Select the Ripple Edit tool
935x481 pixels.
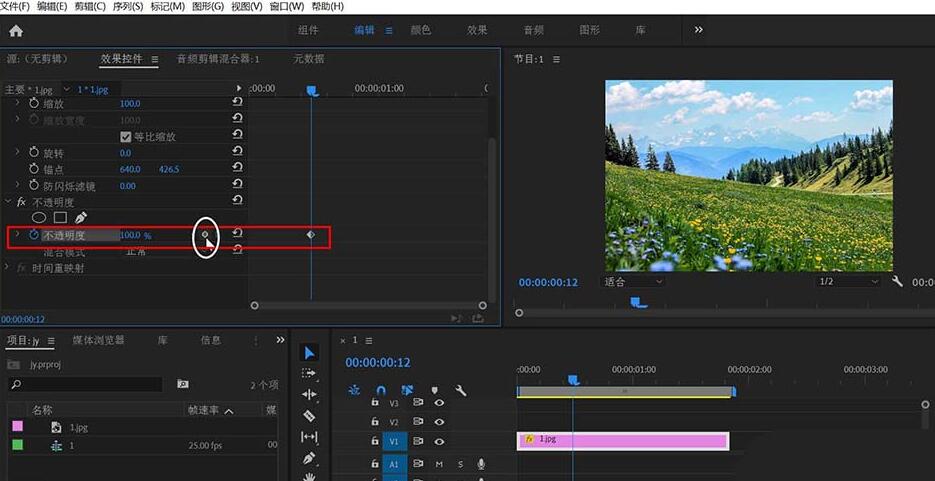(309, 395)
